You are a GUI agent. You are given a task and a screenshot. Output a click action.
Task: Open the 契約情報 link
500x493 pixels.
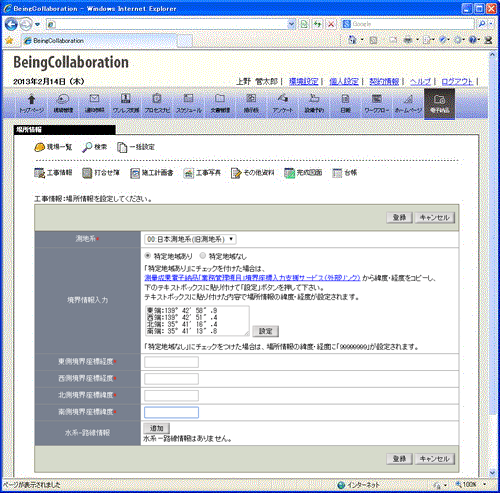(384, 81)
